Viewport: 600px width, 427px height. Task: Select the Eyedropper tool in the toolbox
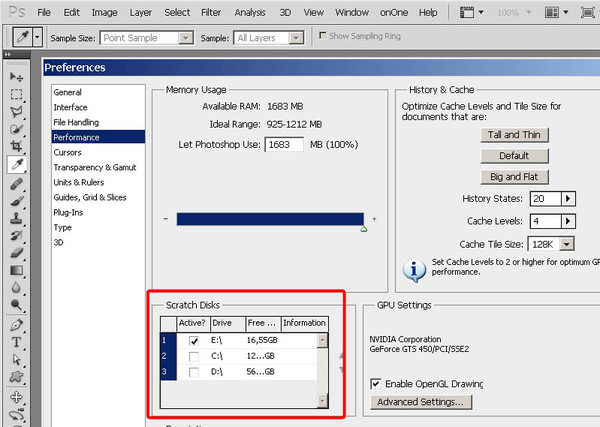pyautogui.click(x=16, y=165)
